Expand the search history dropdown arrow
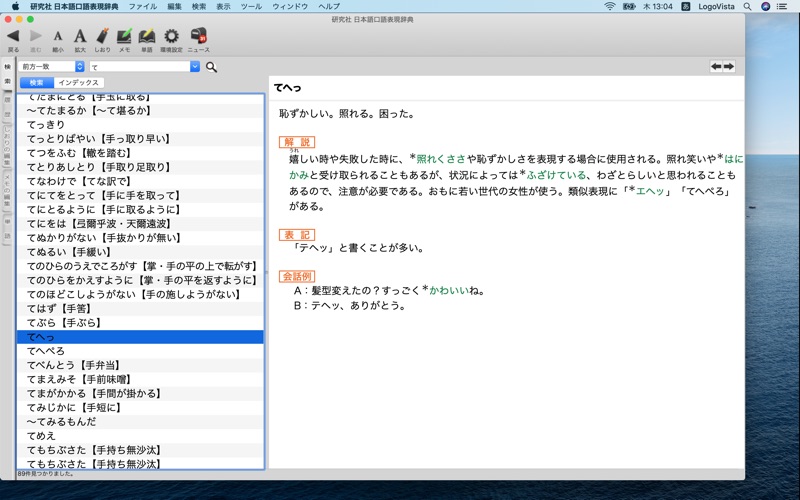The width and height of the screenshot is (800, 500). [195, 66]
